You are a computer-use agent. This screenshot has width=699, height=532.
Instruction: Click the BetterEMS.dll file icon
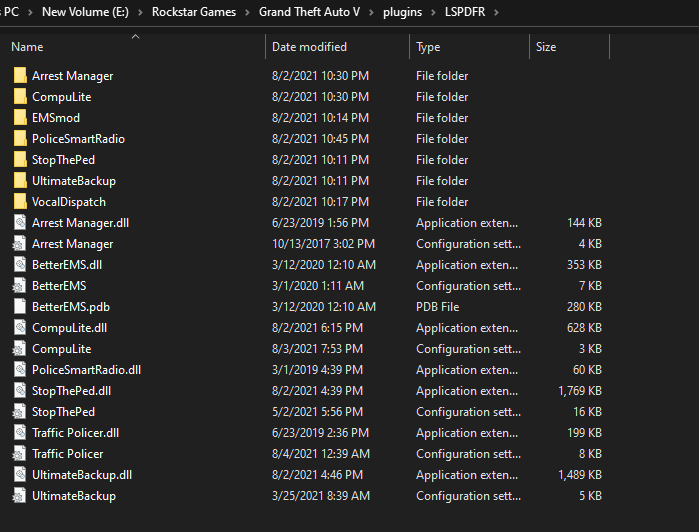[20, 265]
